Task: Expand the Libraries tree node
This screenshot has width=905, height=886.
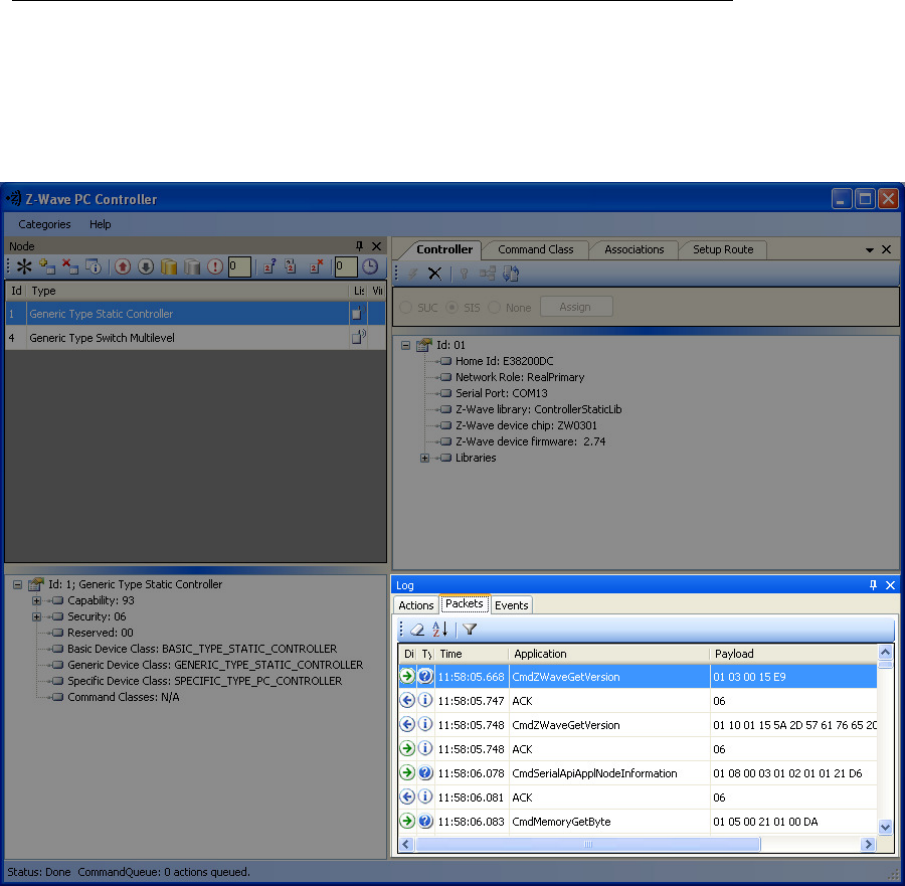Action: (x=425, y=458)
